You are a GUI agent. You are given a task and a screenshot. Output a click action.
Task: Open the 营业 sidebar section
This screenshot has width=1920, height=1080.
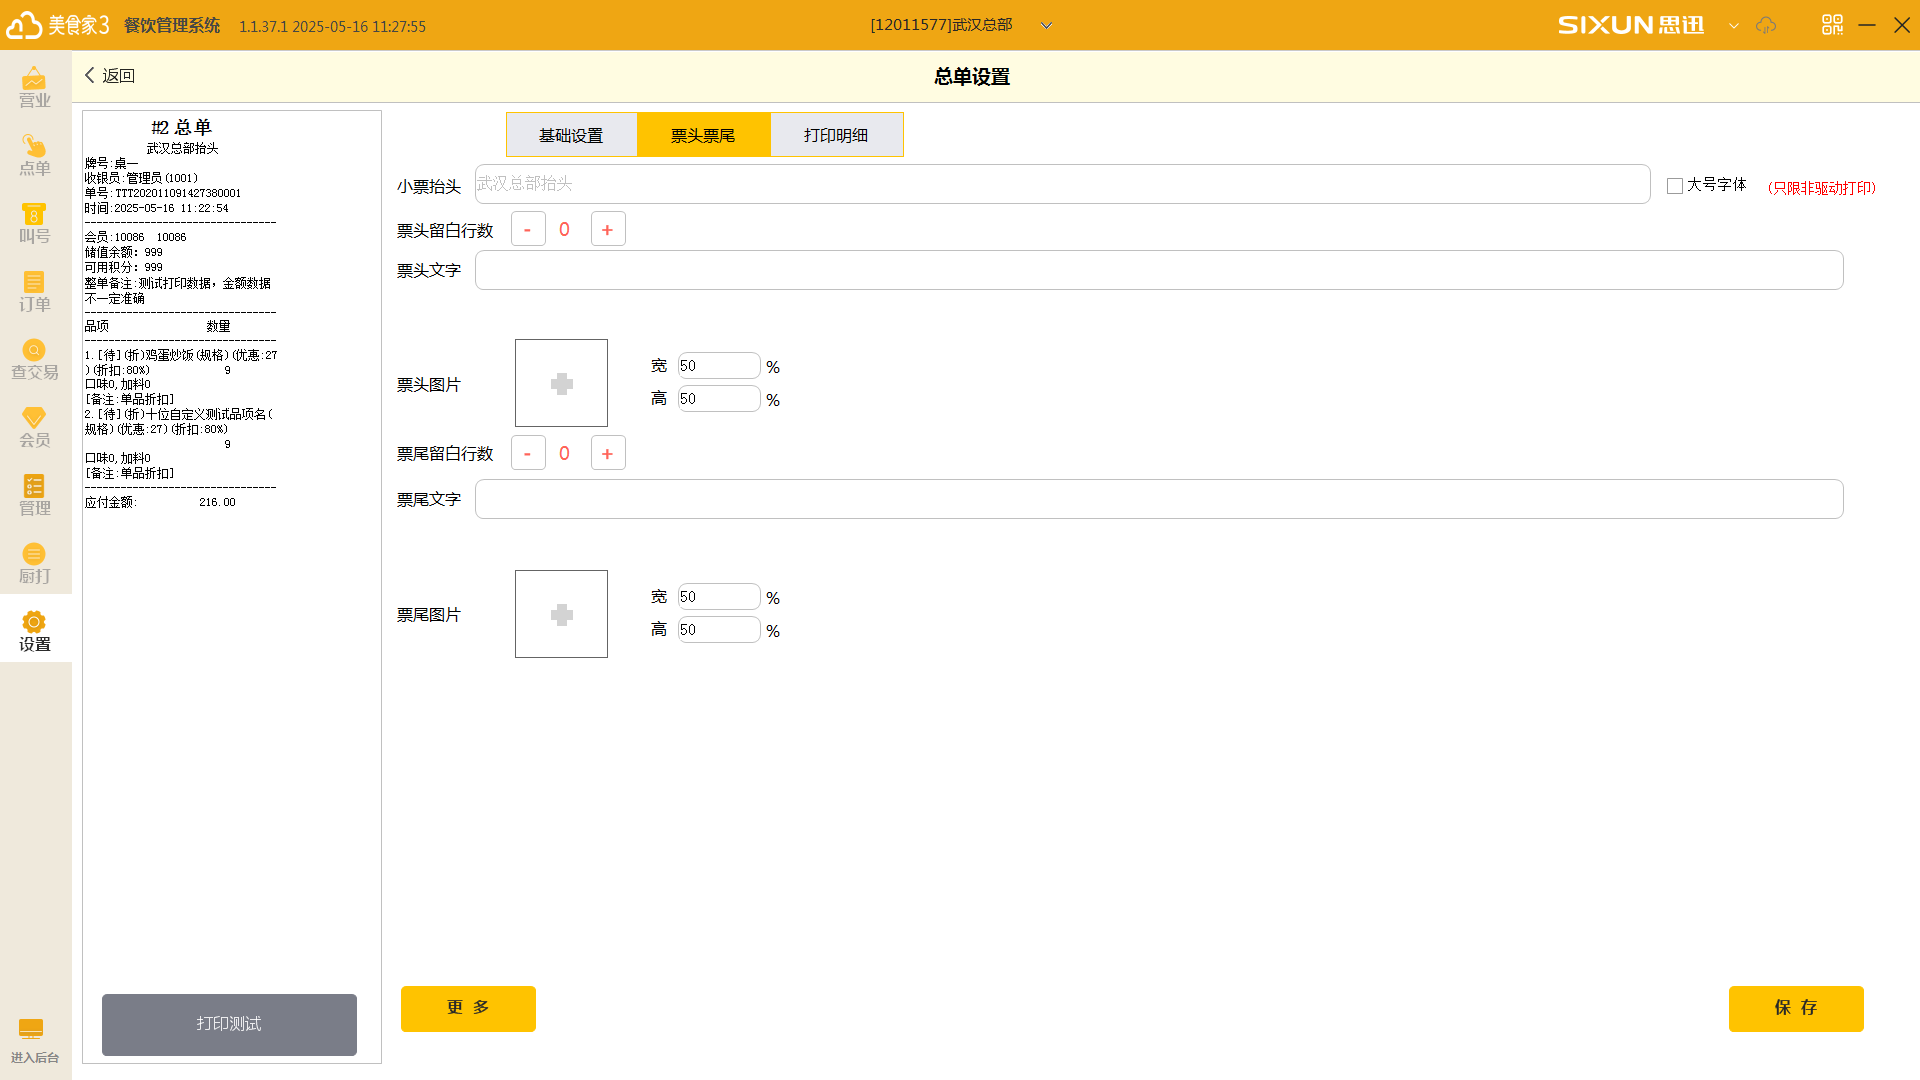(35, 88)
